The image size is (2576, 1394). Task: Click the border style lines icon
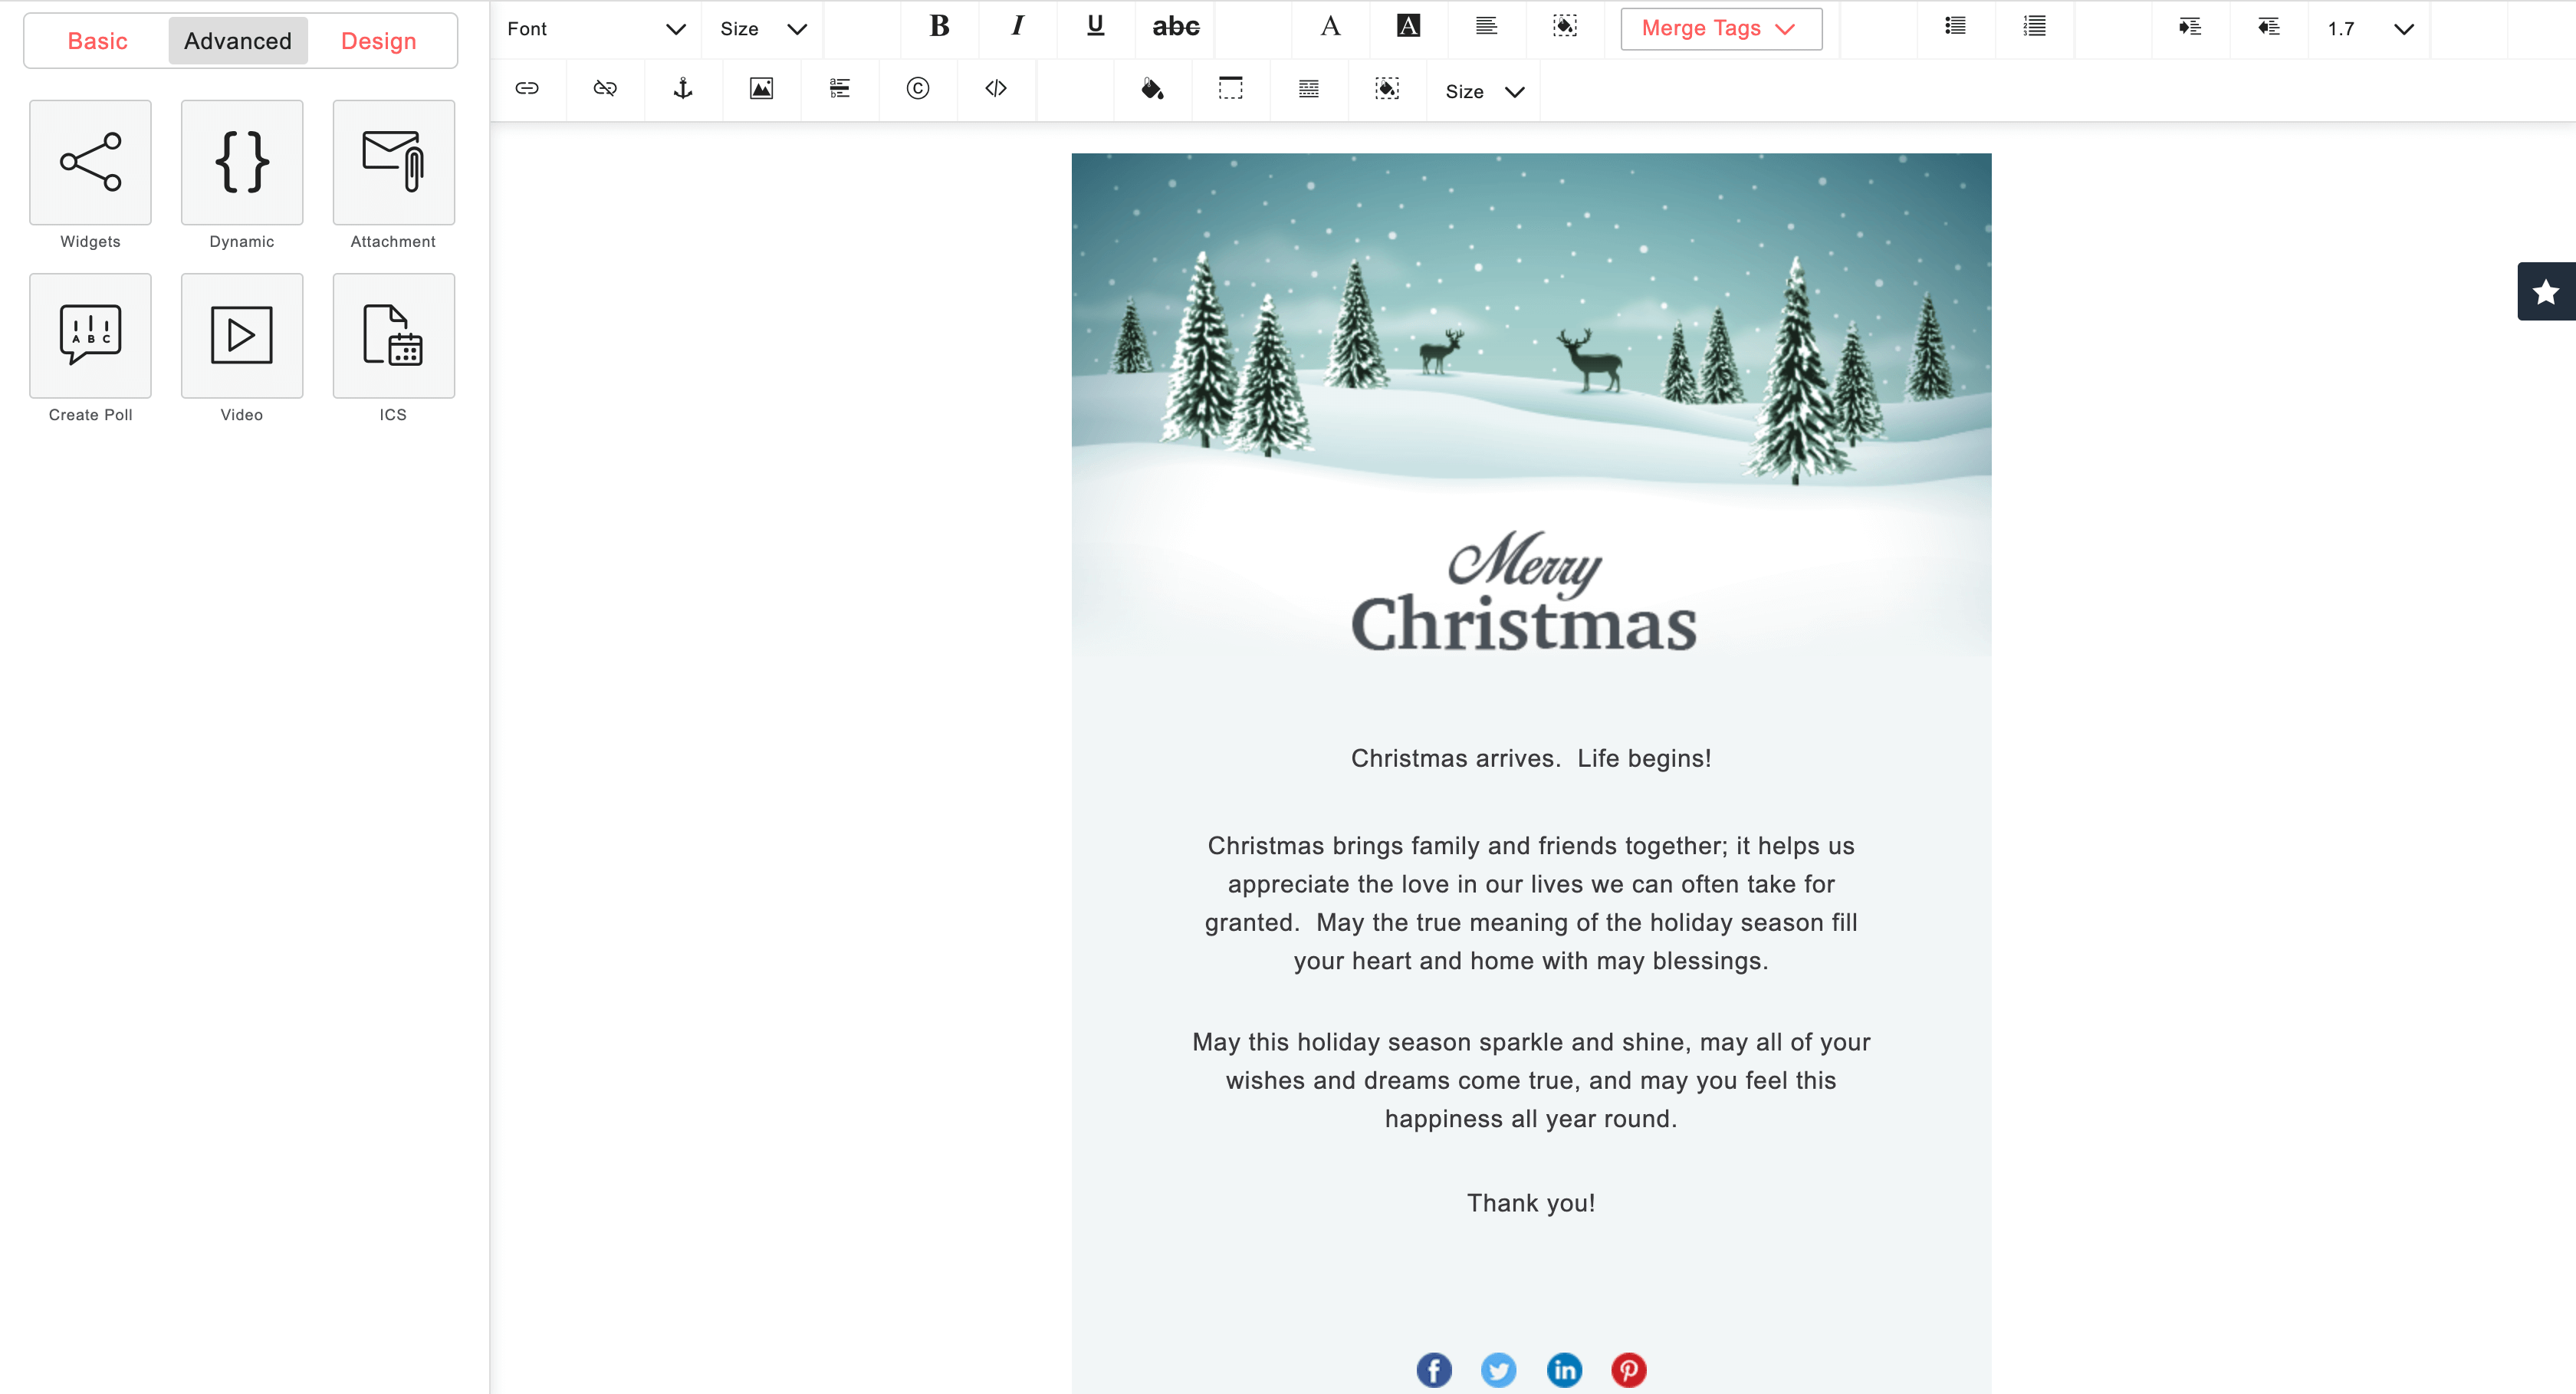point(1308,89)
